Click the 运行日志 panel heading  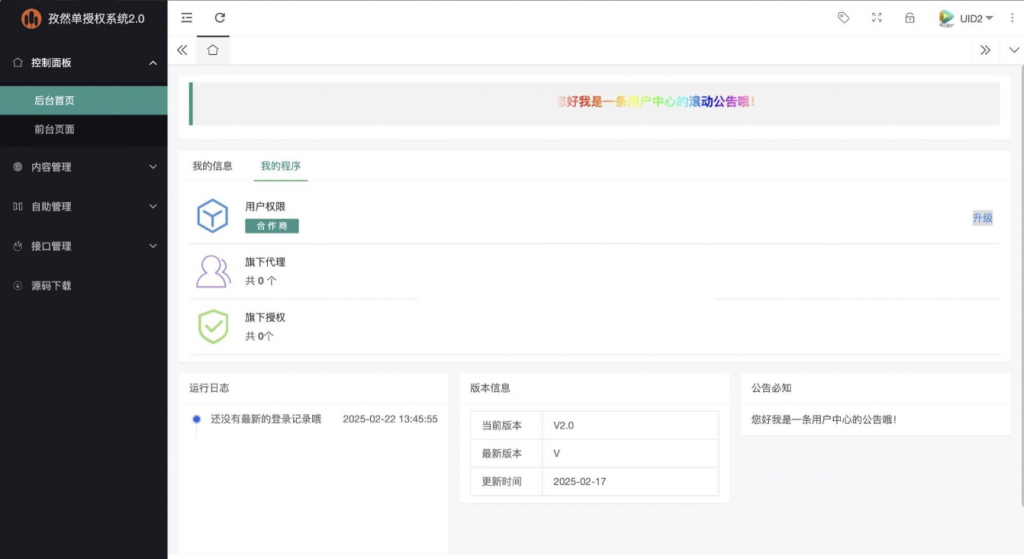pyautogui.click(x=210, y=388)
